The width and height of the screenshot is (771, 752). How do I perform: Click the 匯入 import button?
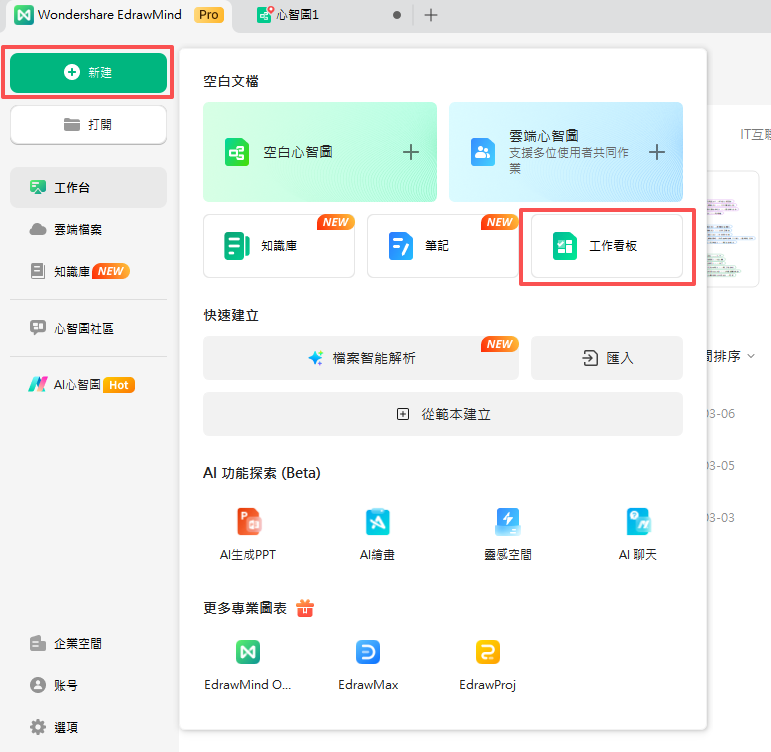(607, 358)
